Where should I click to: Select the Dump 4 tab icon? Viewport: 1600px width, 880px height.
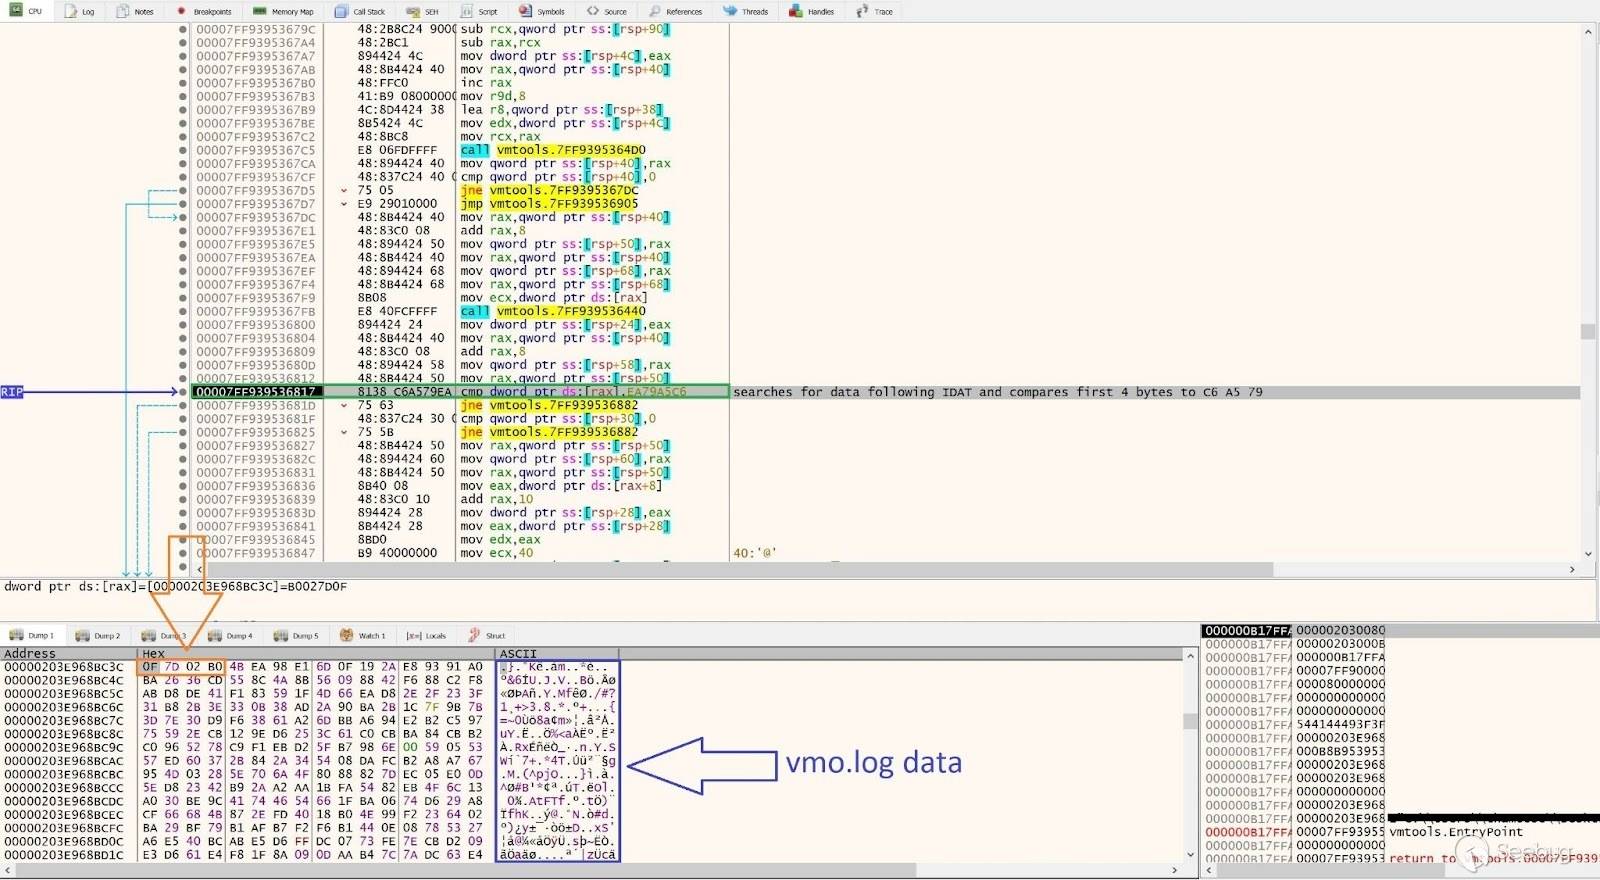(214, 635)
